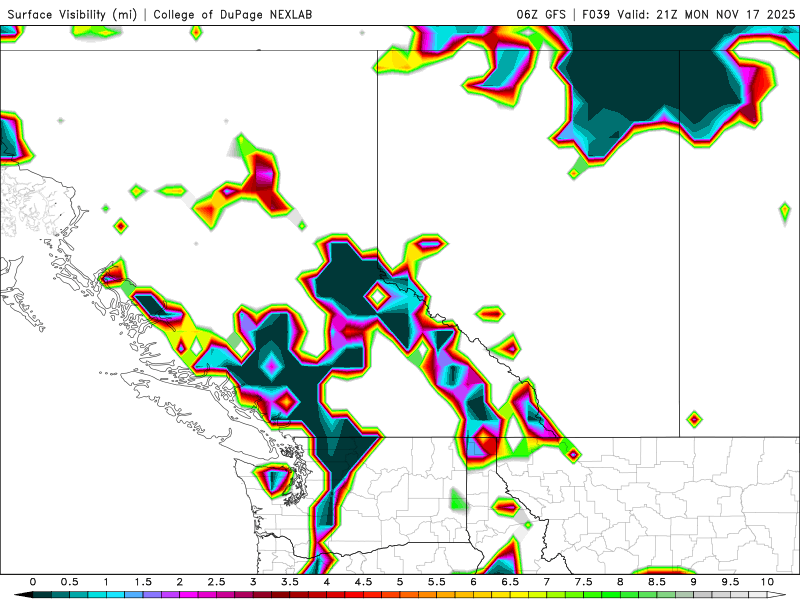Image resolution: width=800 pixels, height=600 pixels.
Task: Click the "4" color scale label
Action: tap(327, 582)
